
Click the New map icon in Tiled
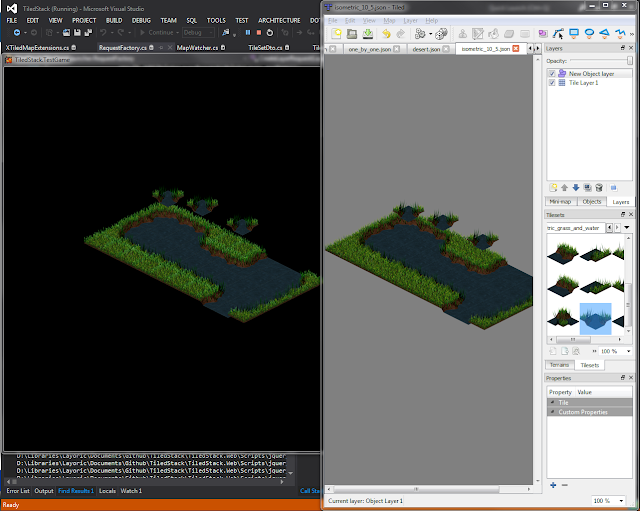(x=338, y=33)
